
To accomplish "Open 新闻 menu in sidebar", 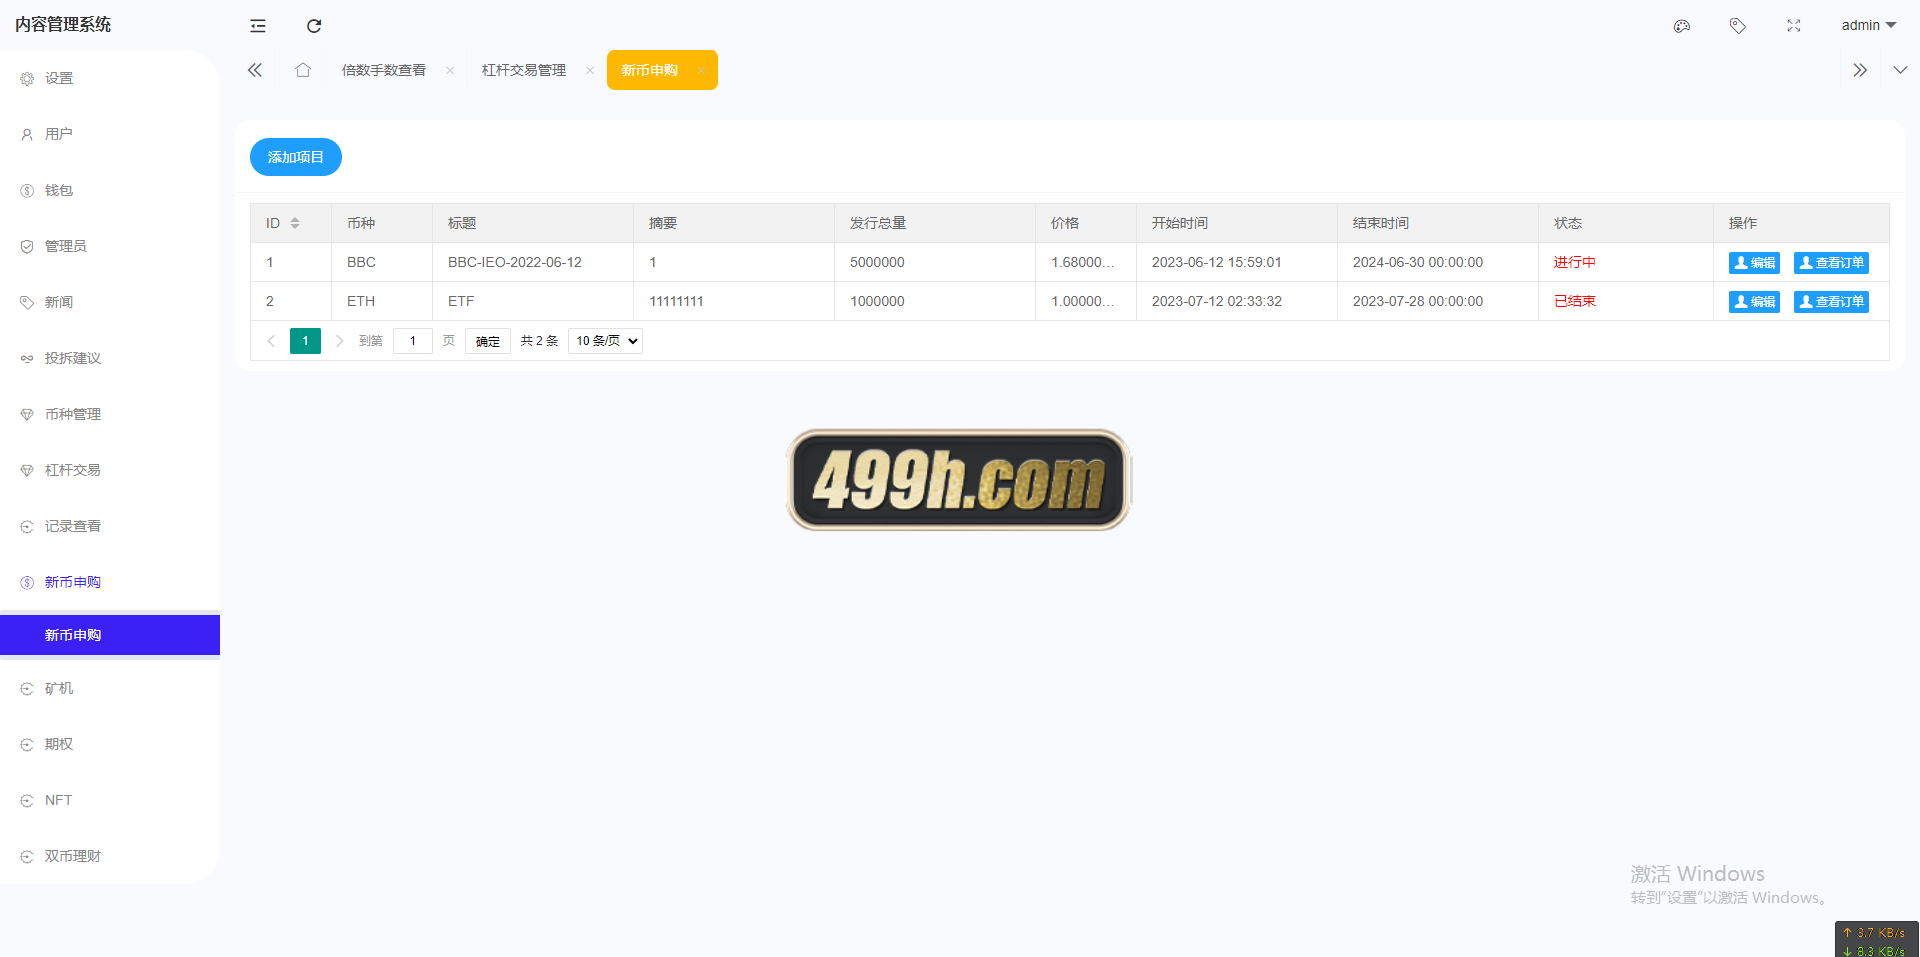I will point(110,302).
